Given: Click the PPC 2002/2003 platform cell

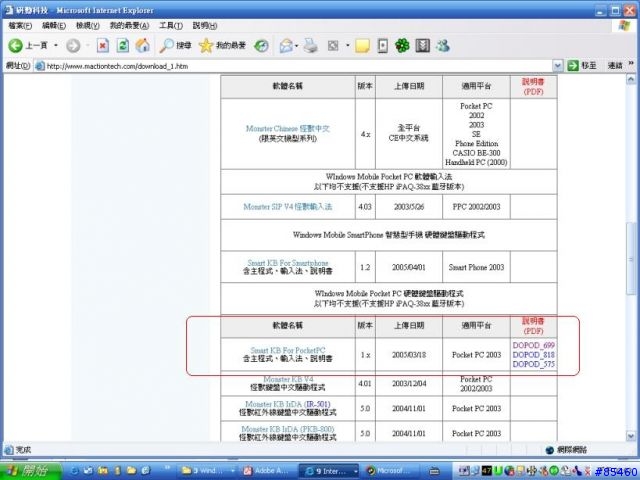Looking at the screenshot, I should pos(476,207).
